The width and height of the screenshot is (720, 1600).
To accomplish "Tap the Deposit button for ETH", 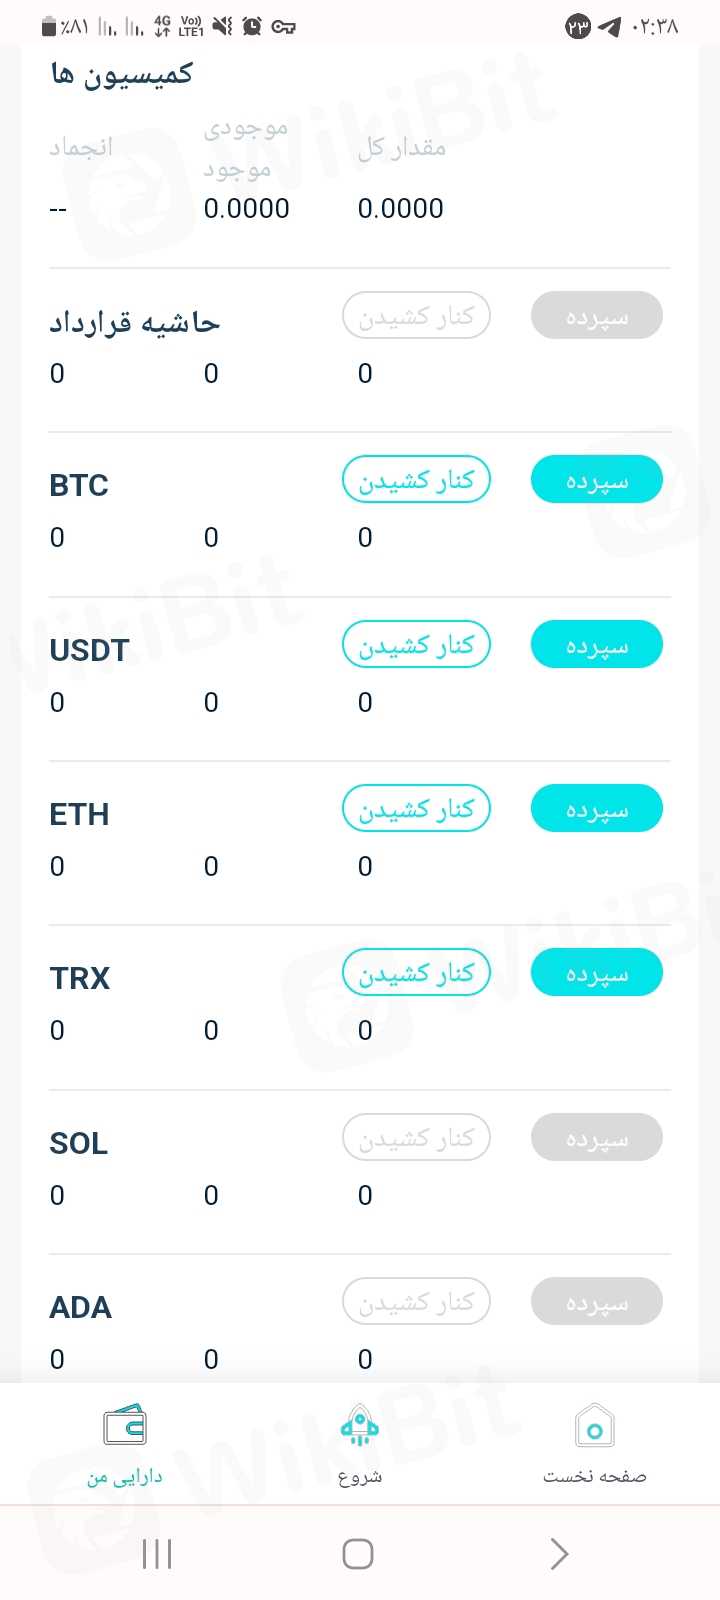I will [x=596, y=809].
